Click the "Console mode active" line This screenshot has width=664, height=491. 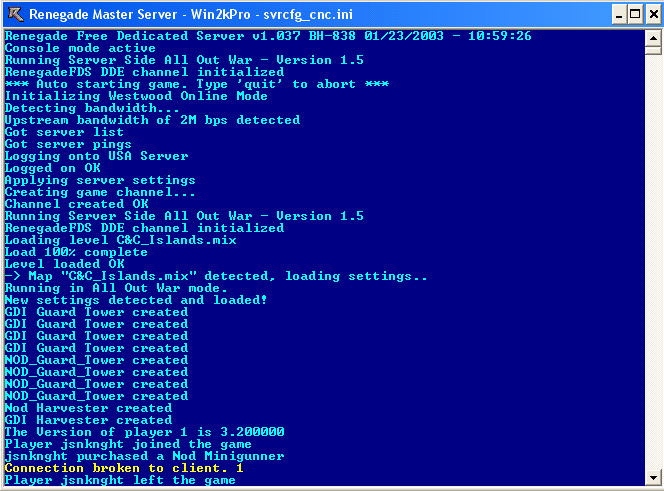point(80,48)
